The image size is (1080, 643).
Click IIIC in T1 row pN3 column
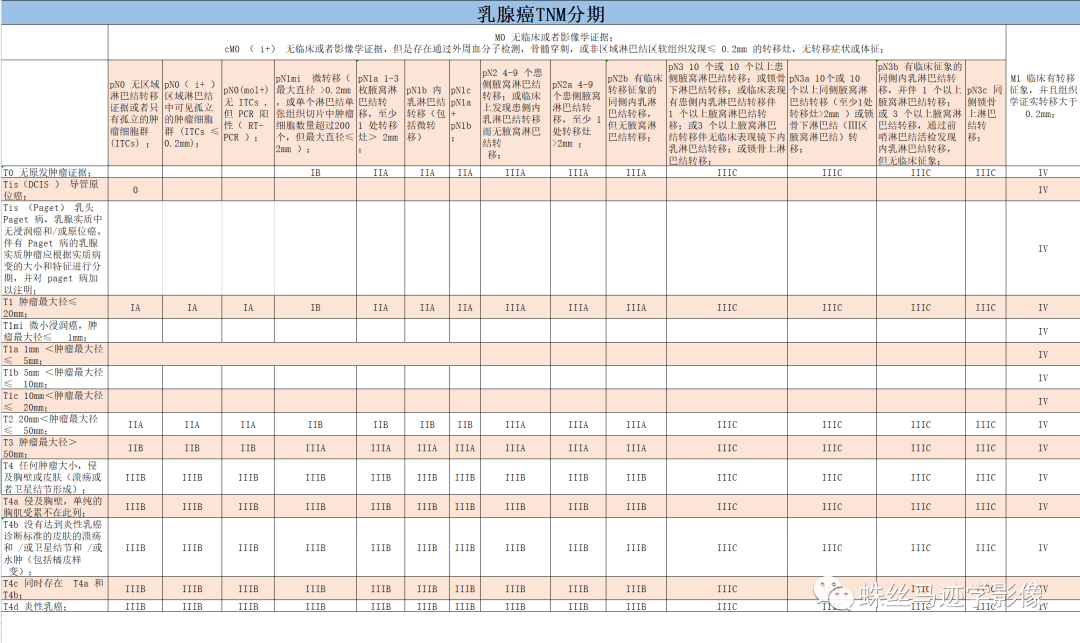pyautogui.click(x=727, y=308)
